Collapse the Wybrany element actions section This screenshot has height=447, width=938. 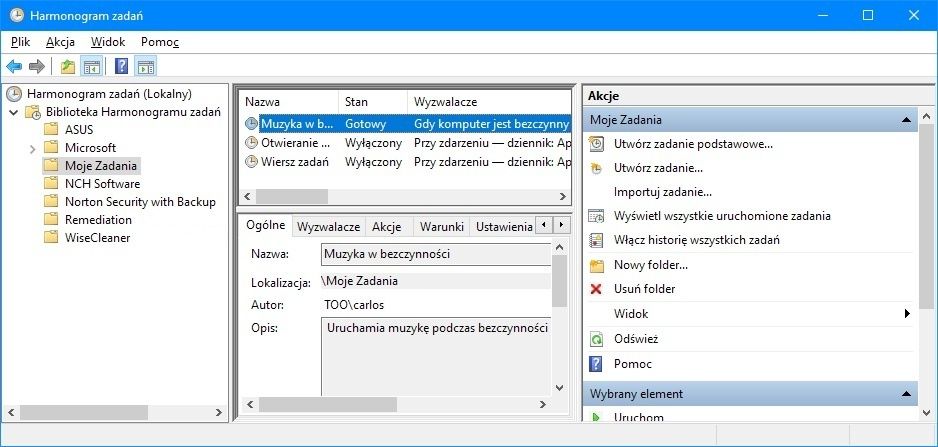907,394
